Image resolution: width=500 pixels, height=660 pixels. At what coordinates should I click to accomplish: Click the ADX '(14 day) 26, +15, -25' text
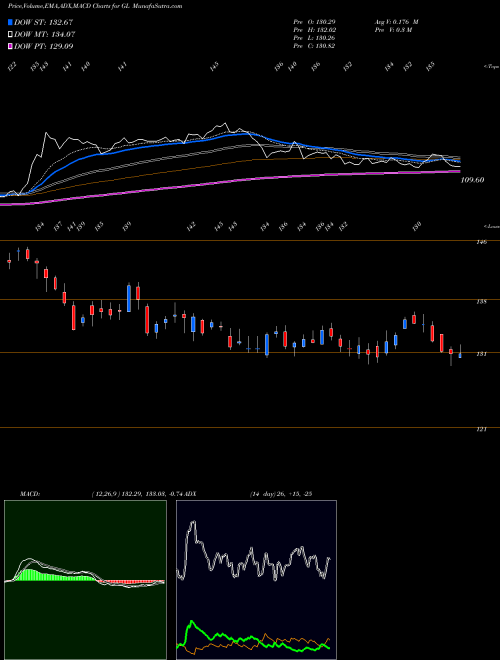point(281,494)
